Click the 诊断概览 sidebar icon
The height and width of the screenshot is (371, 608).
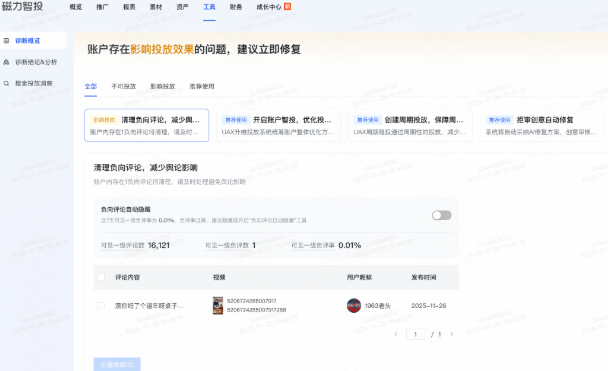tap(6, 41)
